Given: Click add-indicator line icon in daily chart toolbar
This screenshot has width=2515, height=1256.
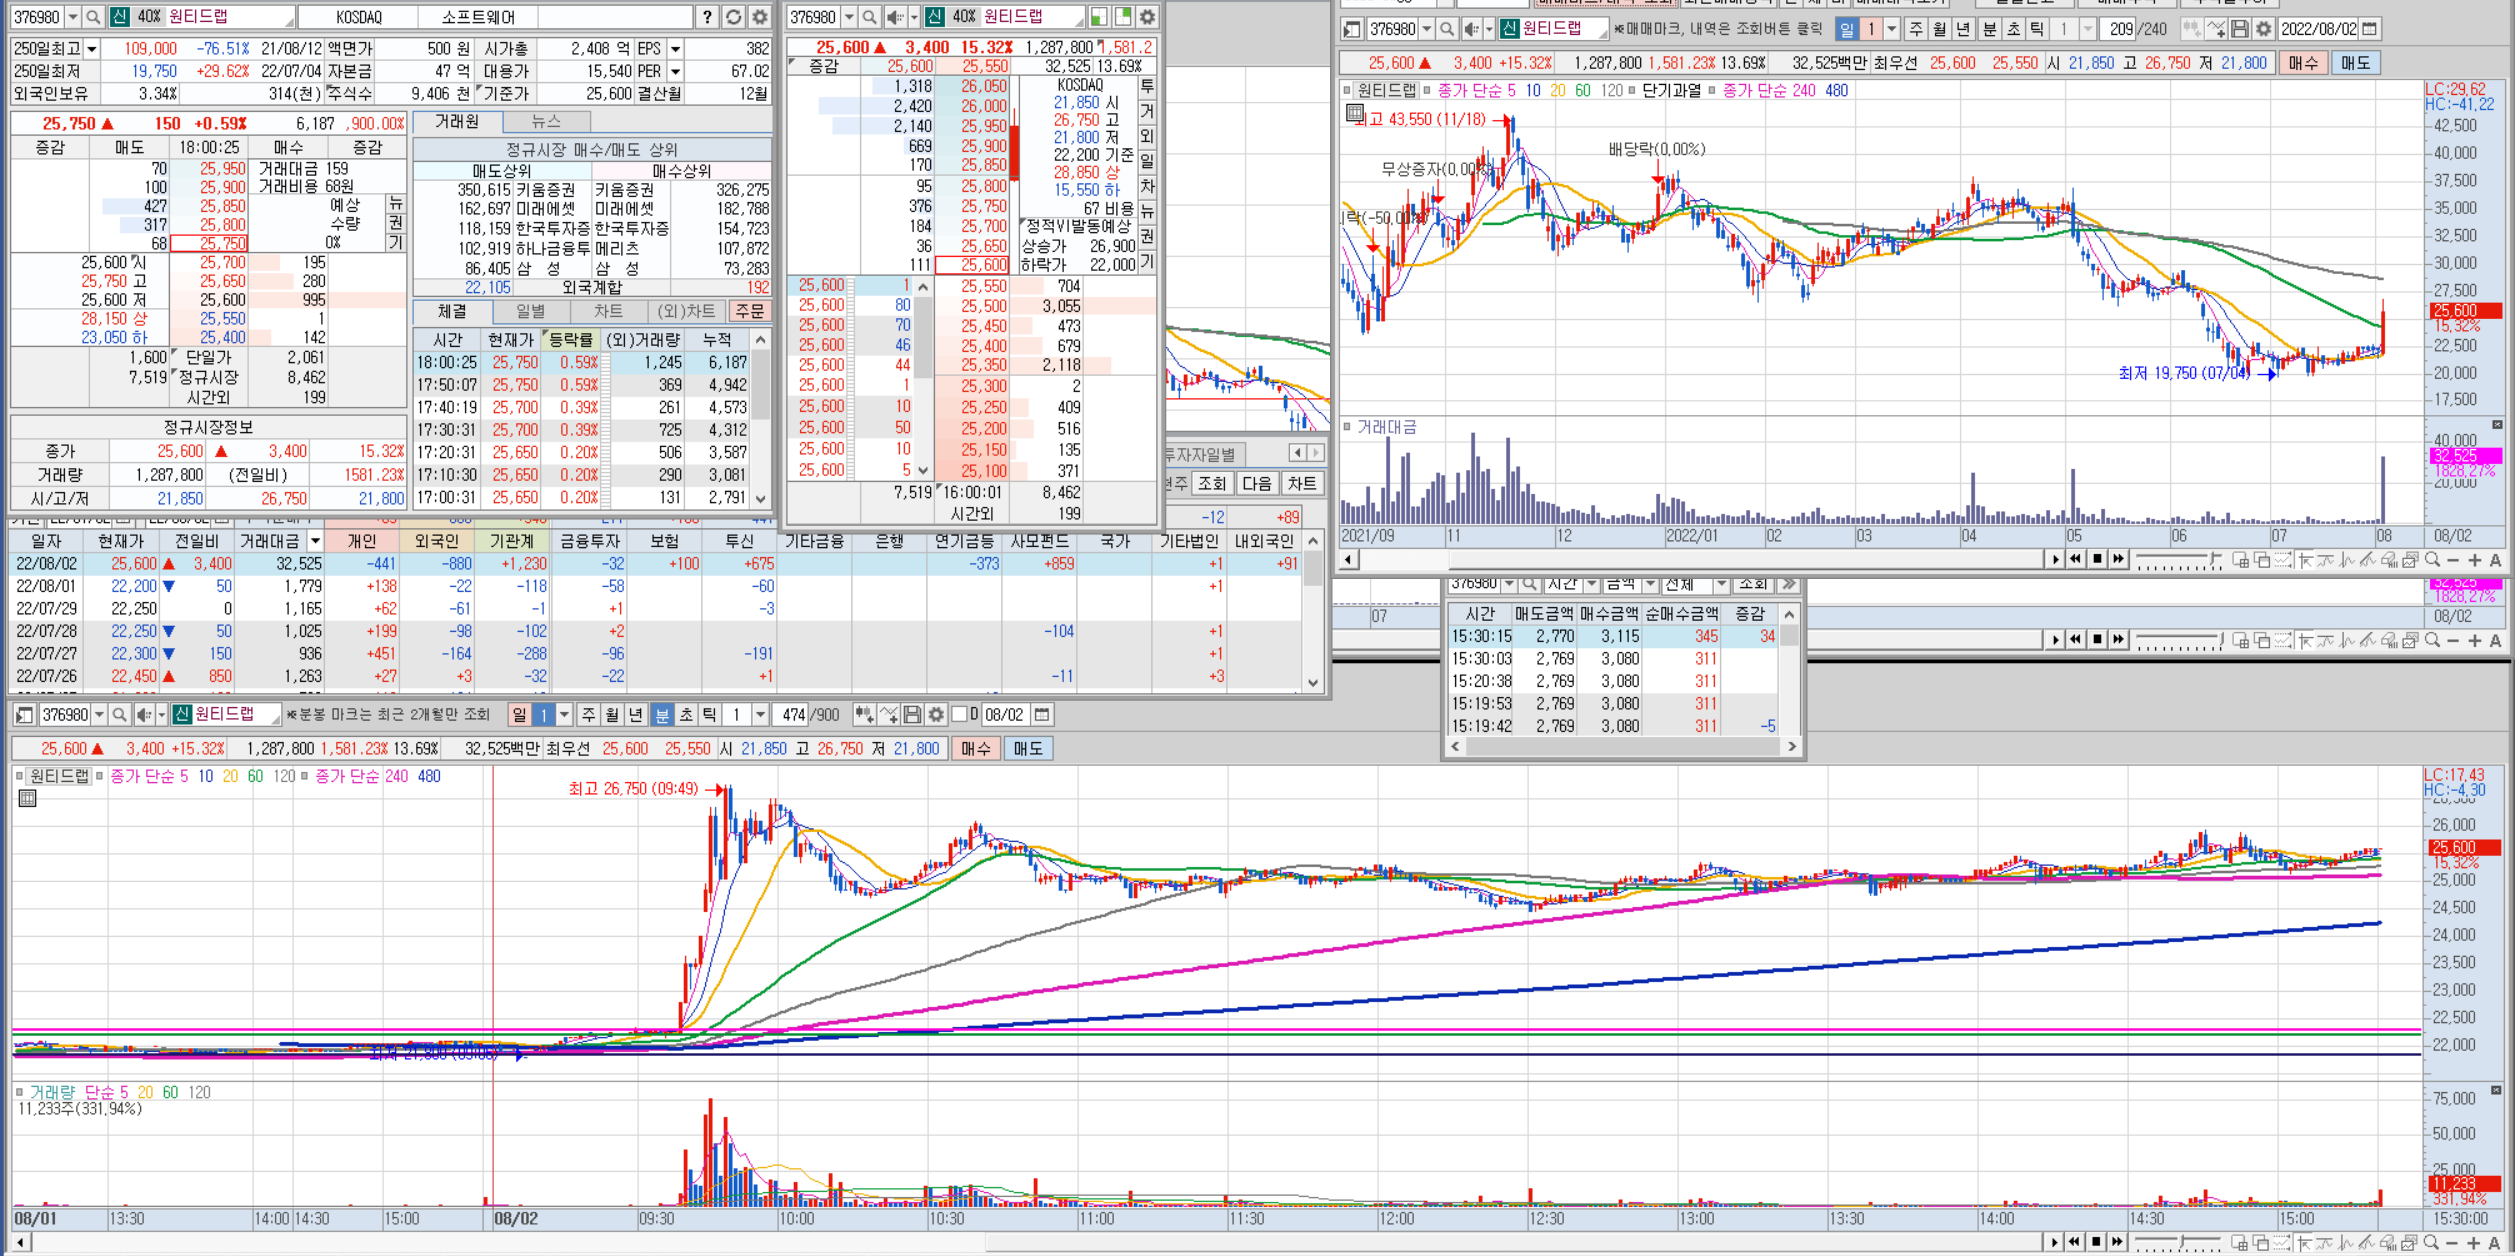Looking at the screenshot, I should [x=2217, y=29].
